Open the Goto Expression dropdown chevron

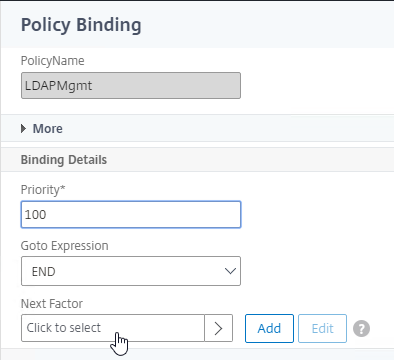pos(230,271)
